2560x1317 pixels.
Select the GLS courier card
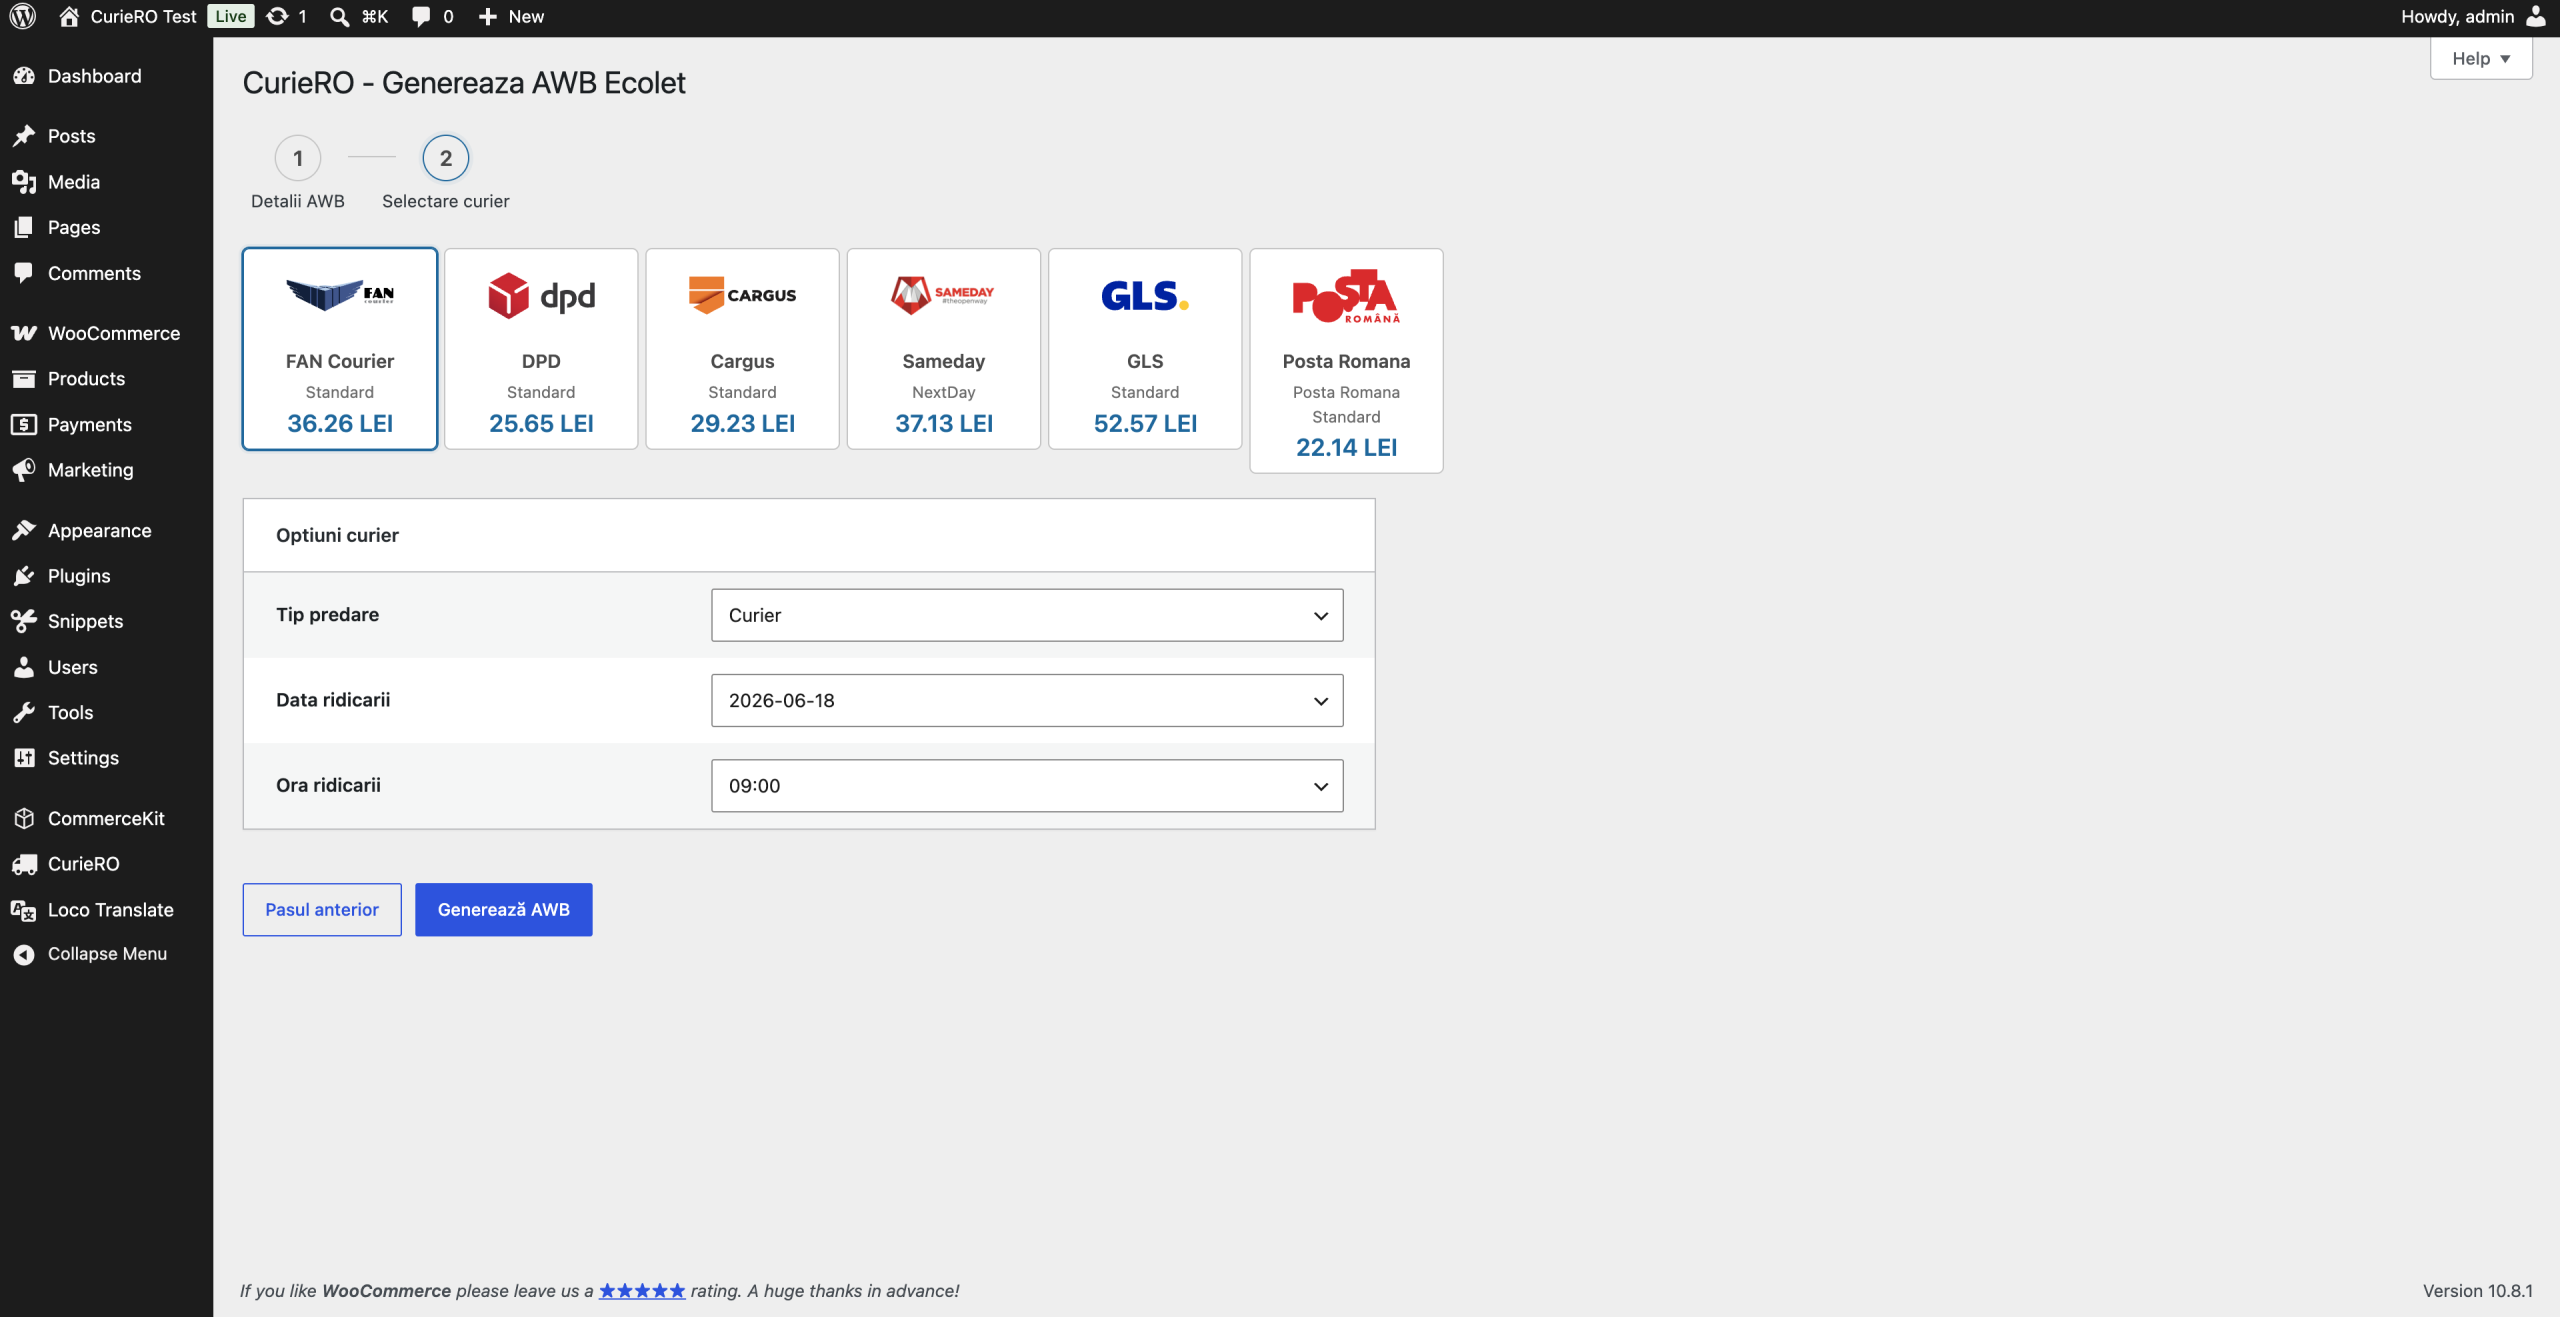point(1145,349)
